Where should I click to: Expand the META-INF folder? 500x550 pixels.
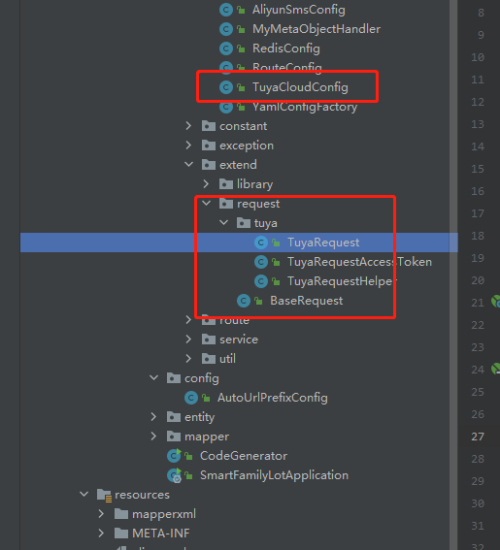pyautogui.click(x=101, y=533)
